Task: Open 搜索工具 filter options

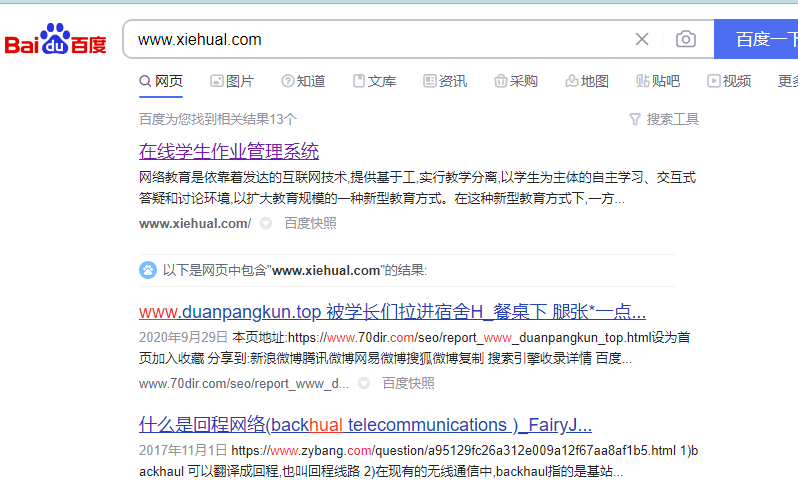Action: [x=664, y=119]
